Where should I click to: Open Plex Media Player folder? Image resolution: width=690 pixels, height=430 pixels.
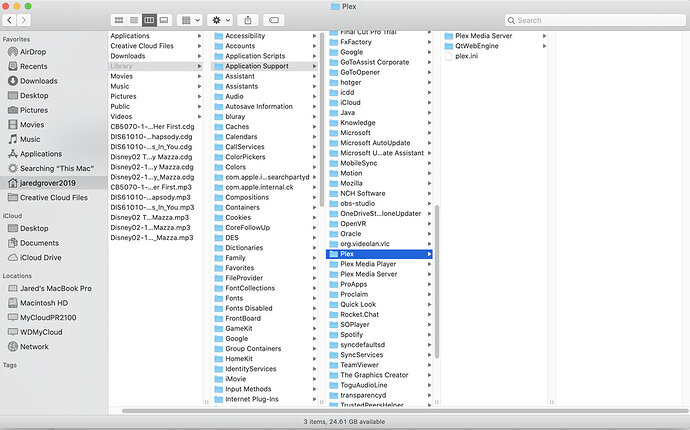pos(368,264)
